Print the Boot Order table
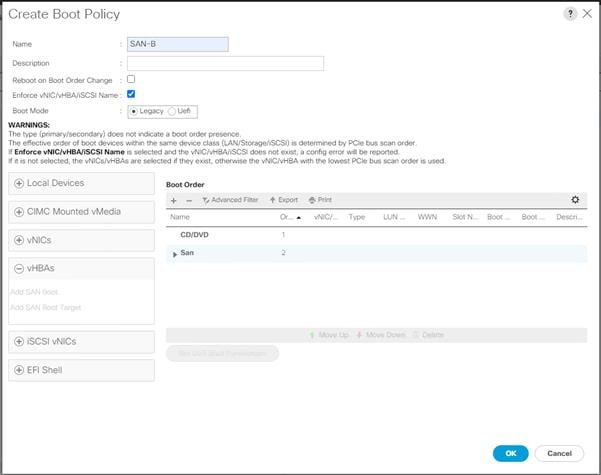 (x=320, y=200)
